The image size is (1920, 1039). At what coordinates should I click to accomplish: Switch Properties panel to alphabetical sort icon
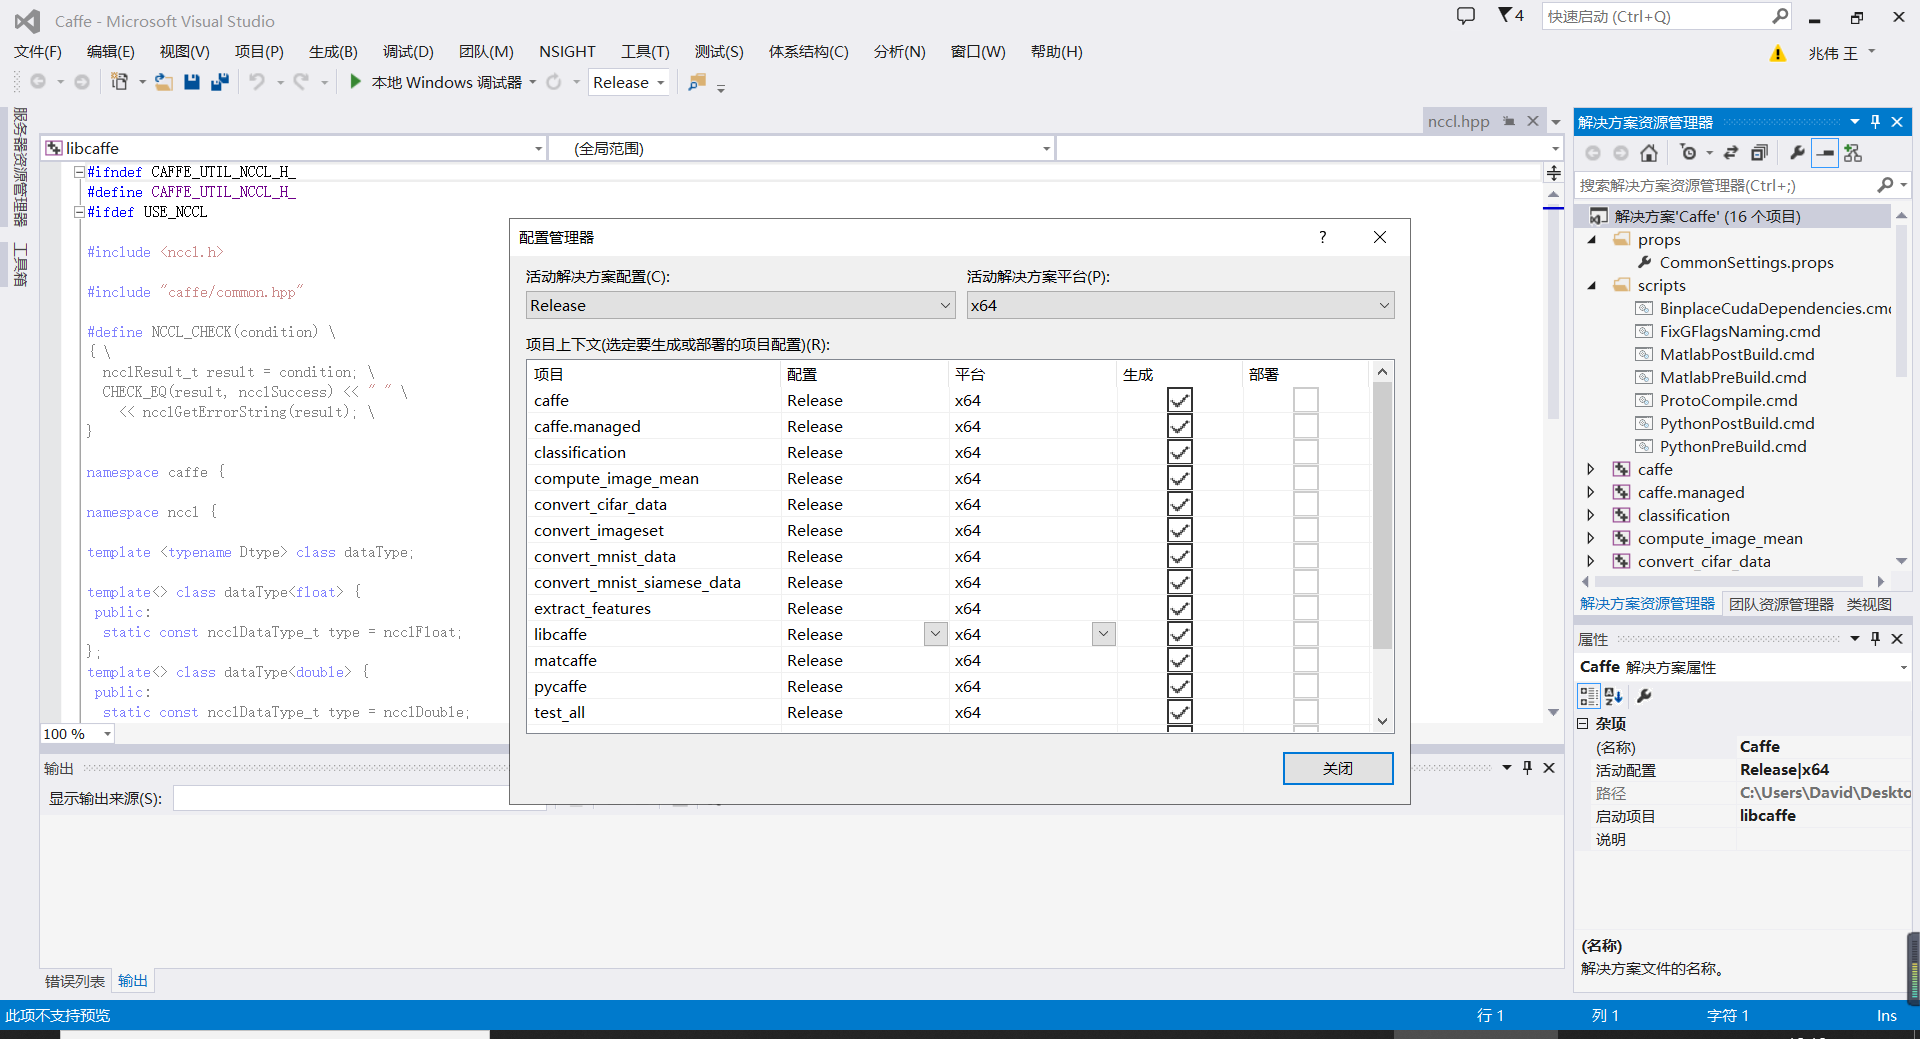pyautogui.click(x=1612, y=696)
